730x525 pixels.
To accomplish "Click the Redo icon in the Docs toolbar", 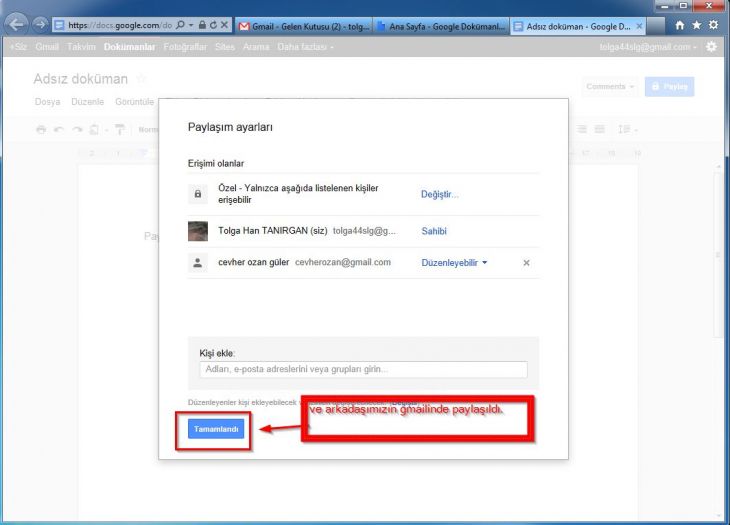I will pyautogui.click(x=77, y=129).
